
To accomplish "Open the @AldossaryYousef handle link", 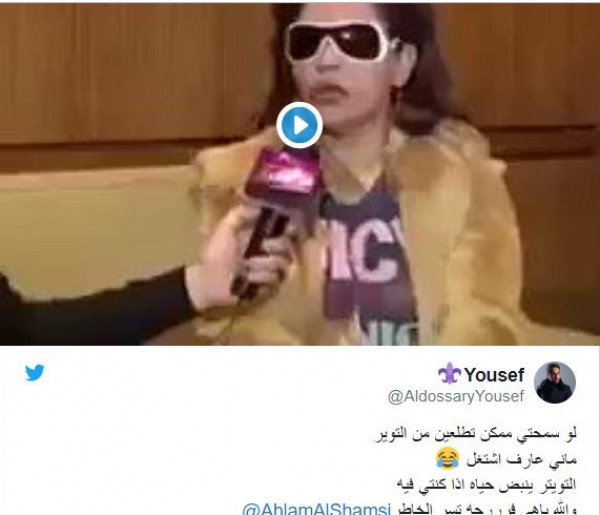I will point(456,396).
